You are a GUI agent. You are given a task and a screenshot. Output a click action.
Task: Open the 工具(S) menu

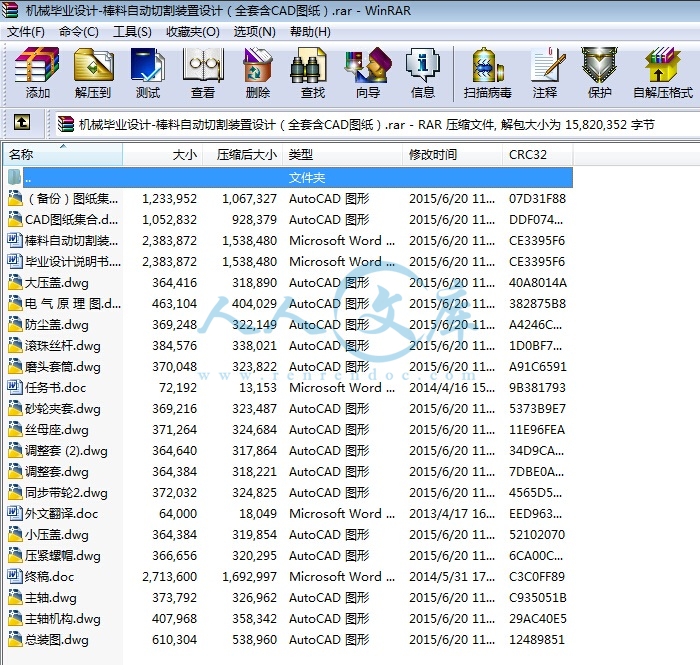pyautogui.click(x=132, y=32)
